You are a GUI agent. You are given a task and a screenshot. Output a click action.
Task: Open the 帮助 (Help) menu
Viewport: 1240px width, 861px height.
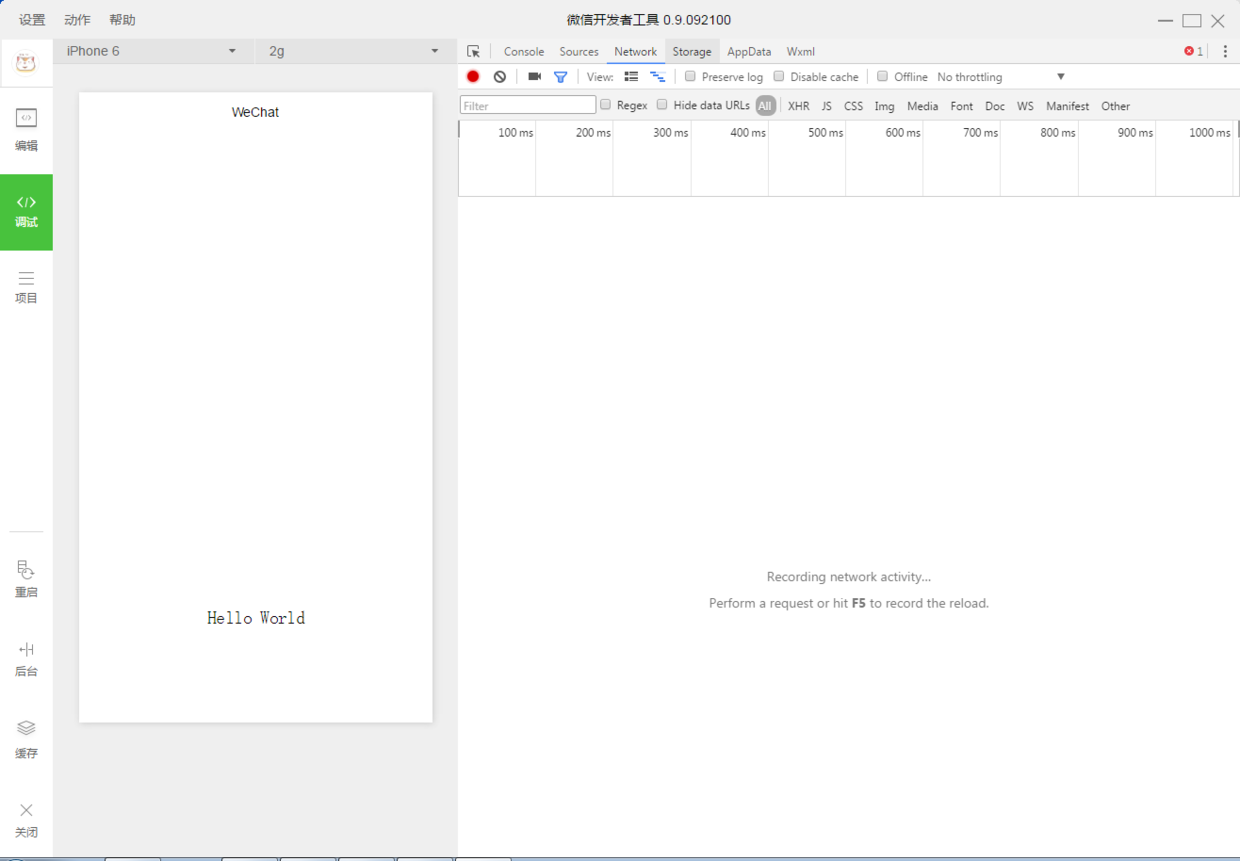122,20
